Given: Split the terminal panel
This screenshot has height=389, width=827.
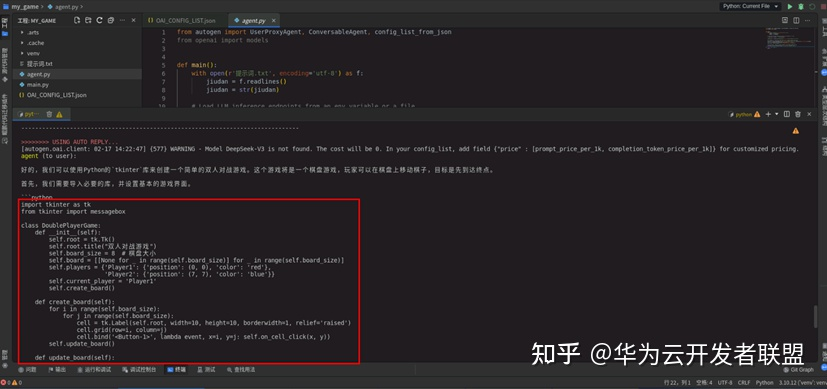Looking at the screenshot, I should (x=786, y=114).
